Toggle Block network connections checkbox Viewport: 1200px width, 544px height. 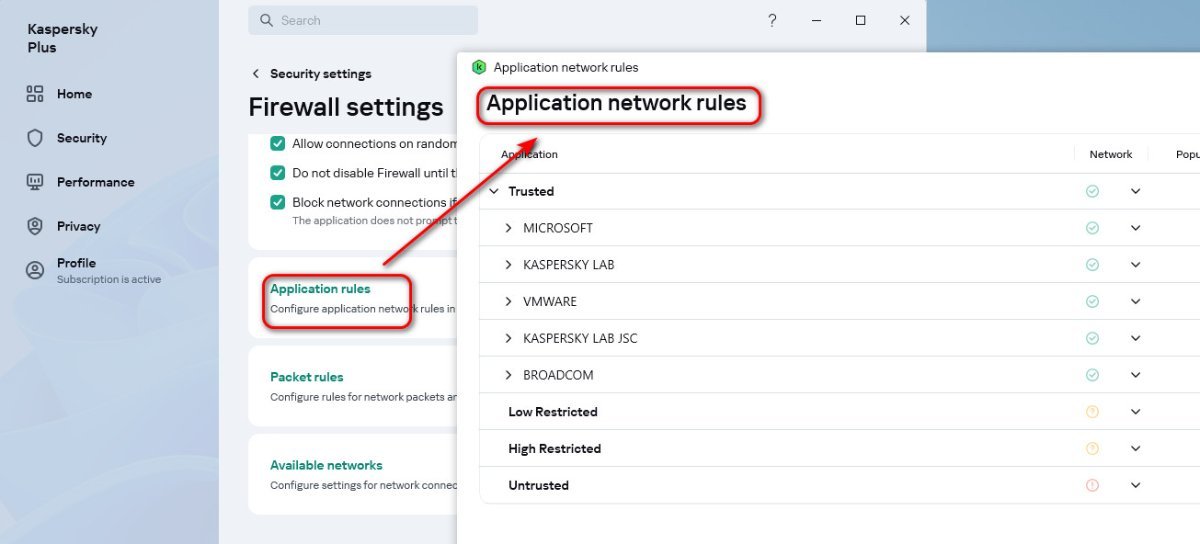pos(278,202)
